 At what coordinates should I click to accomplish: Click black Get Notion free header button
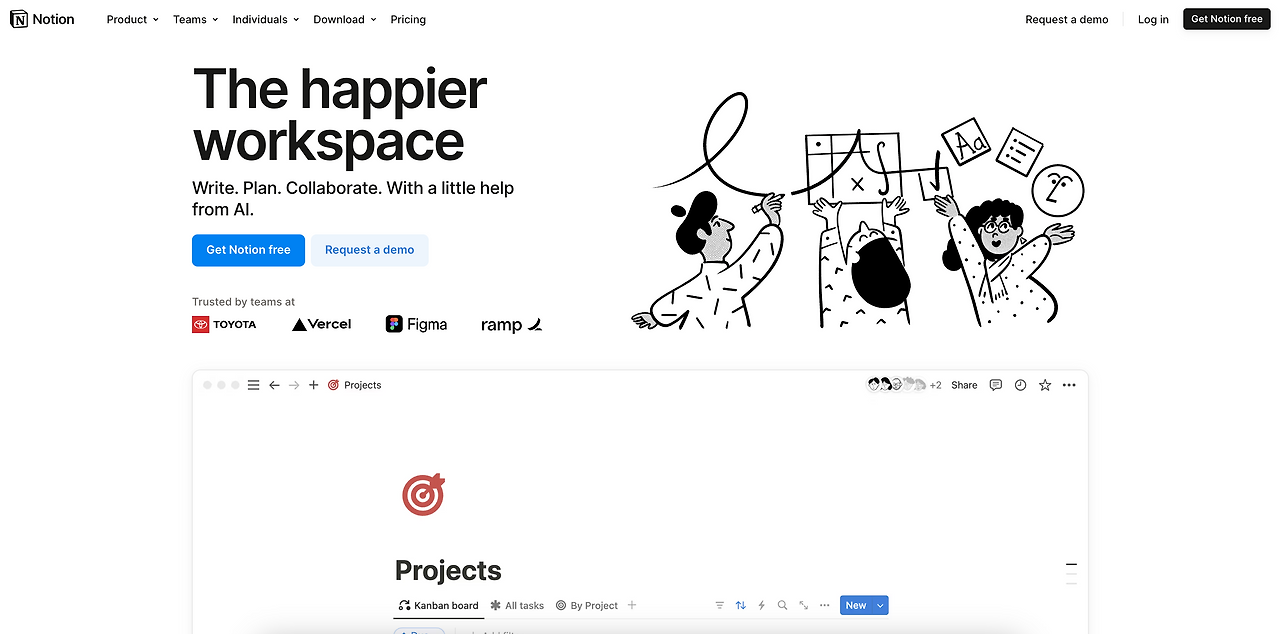pyautogui.click(x=1227, y=19)
